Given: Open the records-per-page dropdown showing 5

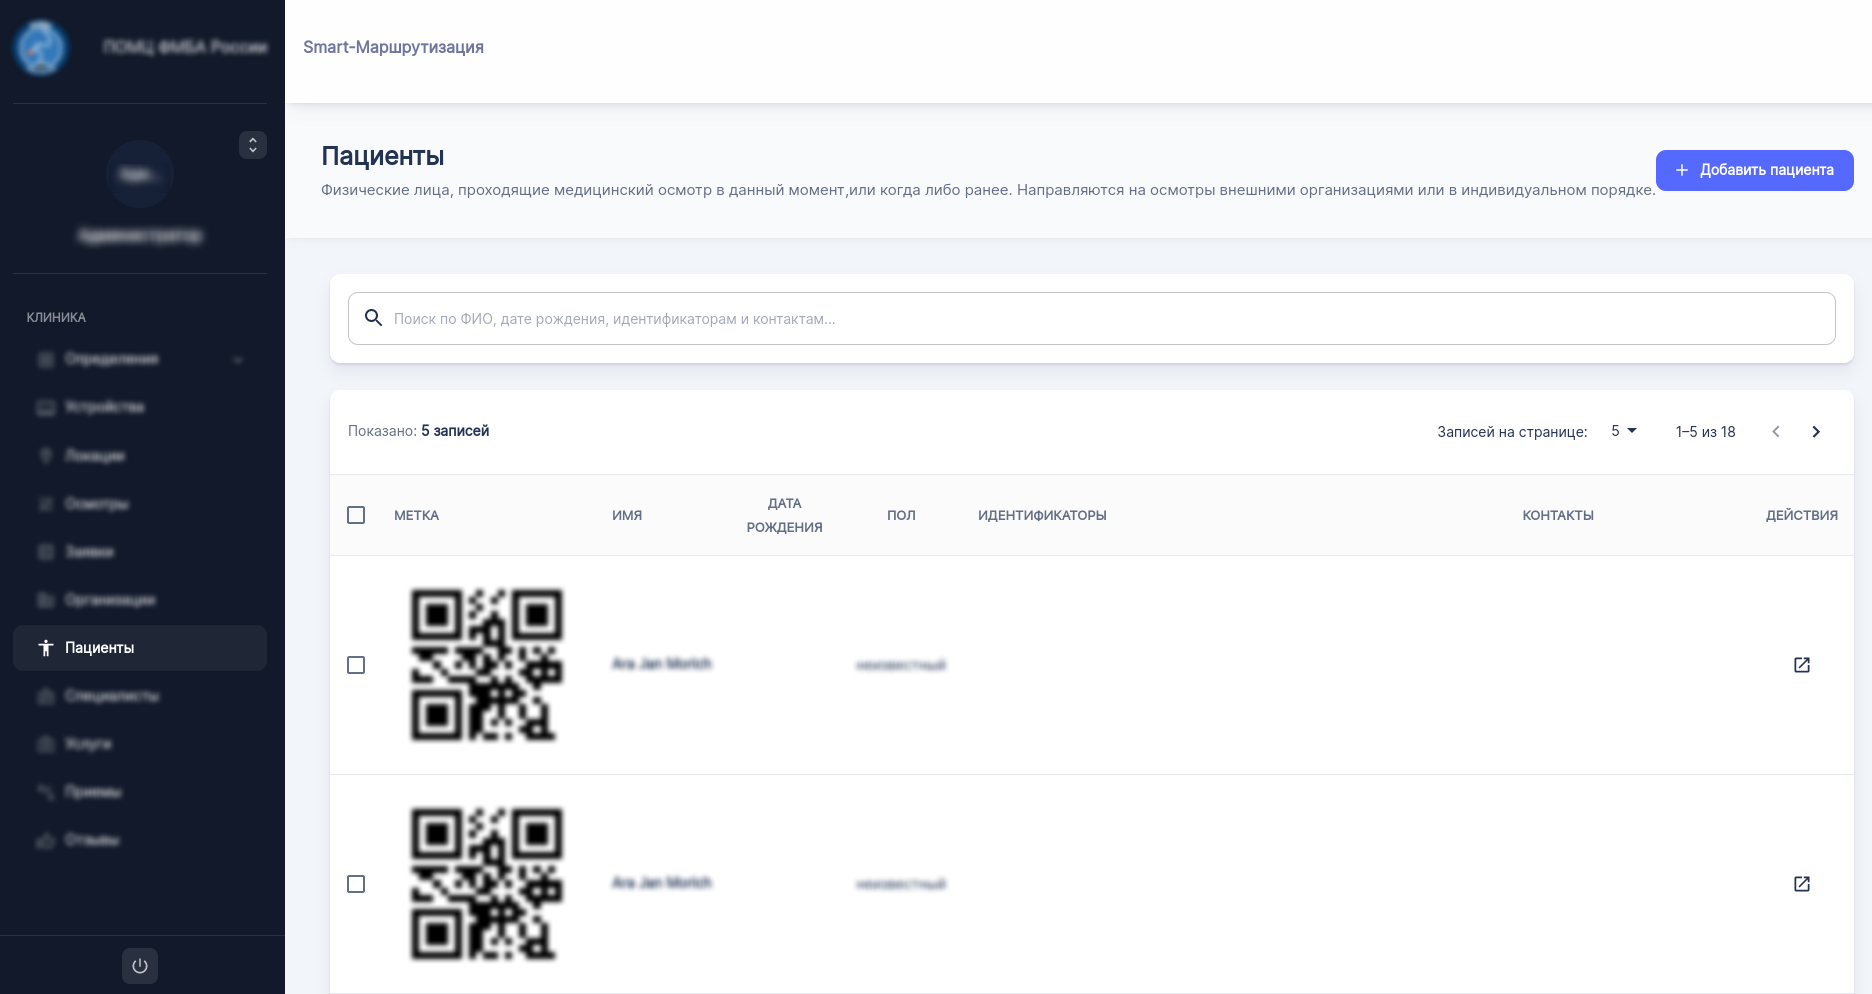Looking at the screenshot, I should coord(1622,431).
